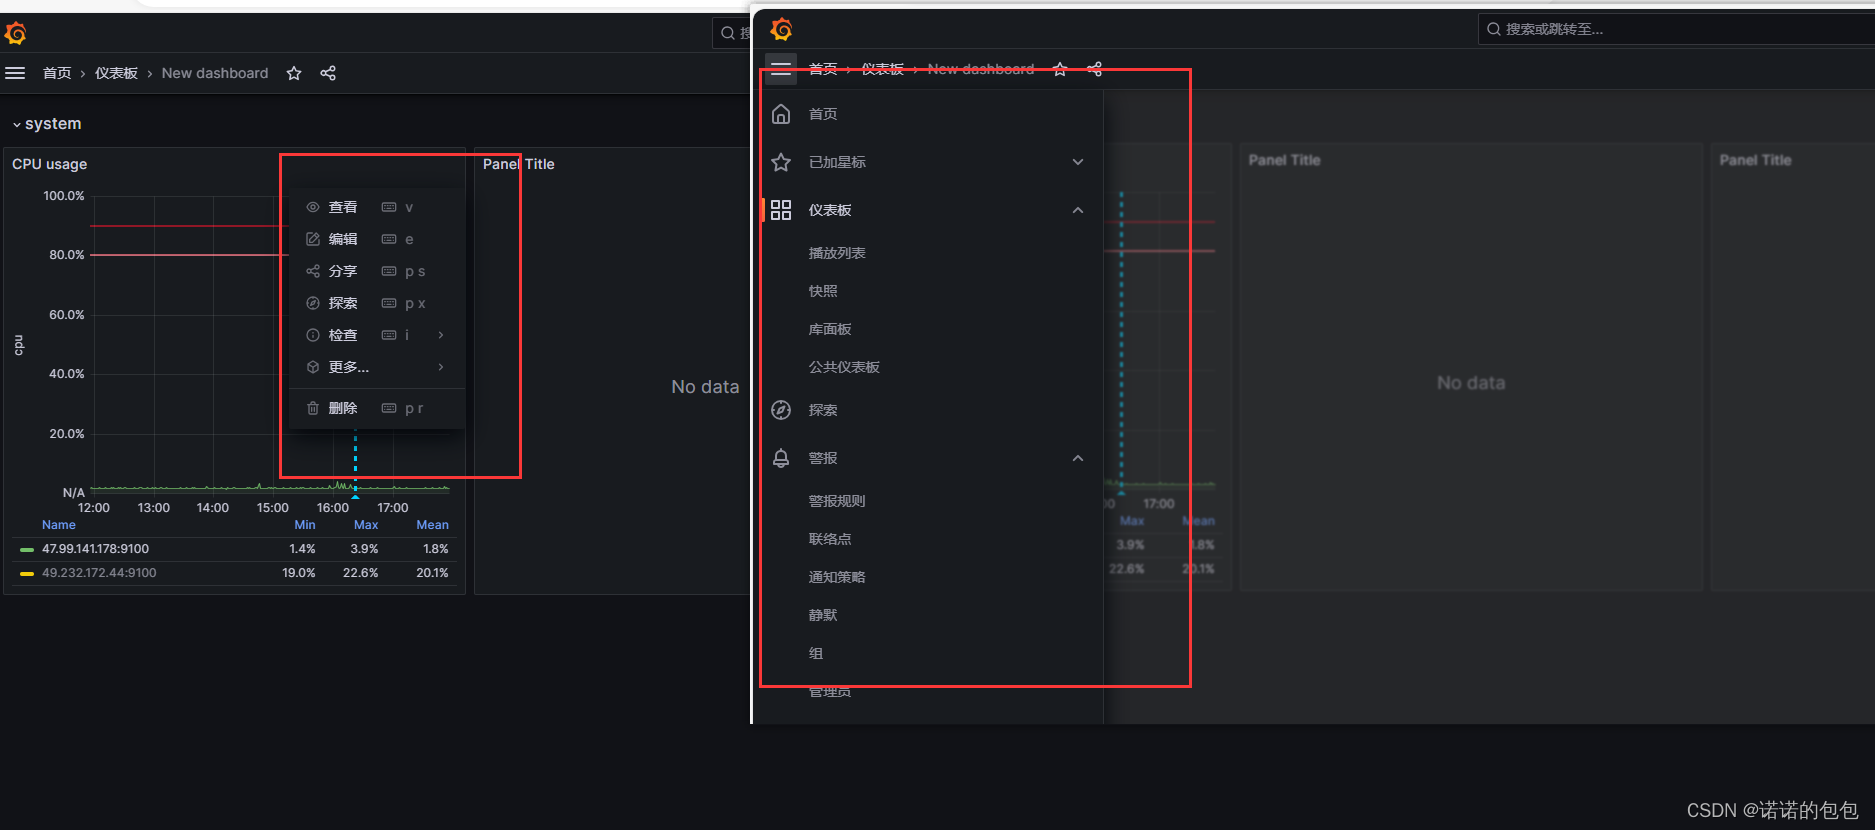
Task: Open 组 under 警报
Action: (x=816, y=653)
